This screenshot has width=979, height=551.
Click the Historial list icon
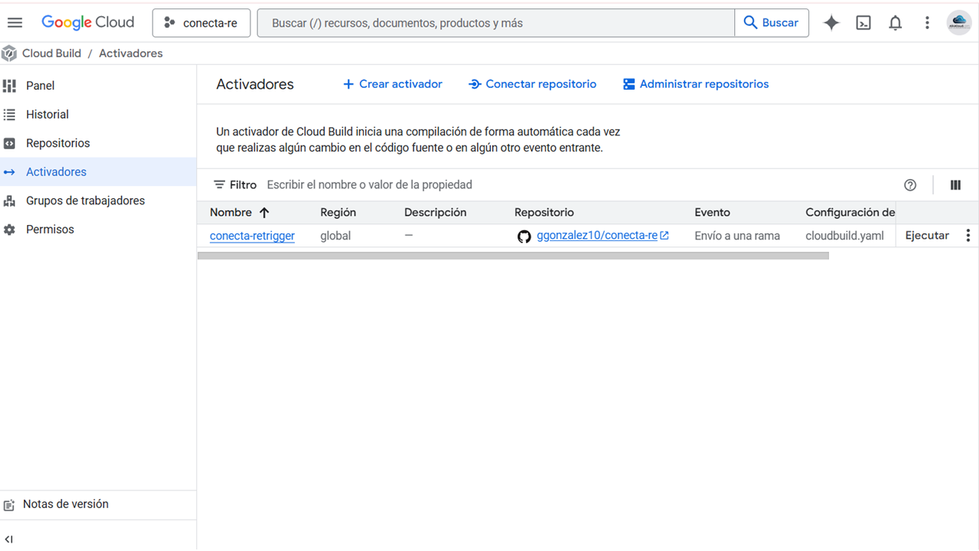click(x=9, y=114)
